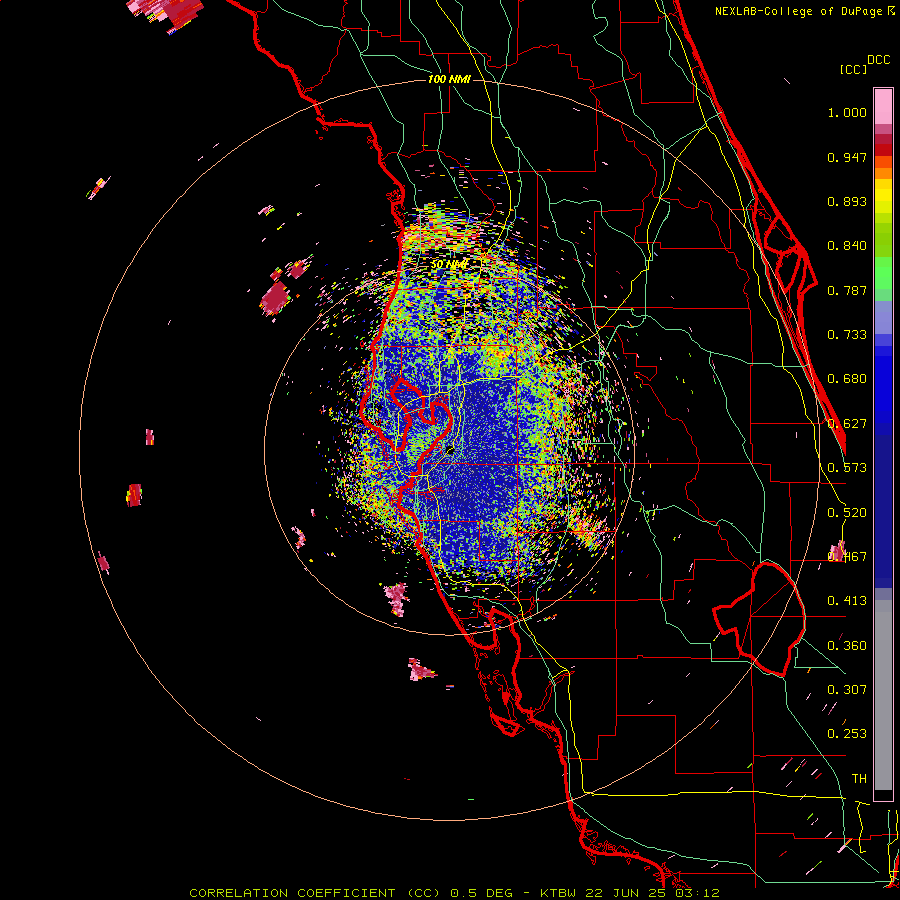The image size is (900, 900).
Task: Click the 0.787 color scale value
Action: tap(847, 290)
